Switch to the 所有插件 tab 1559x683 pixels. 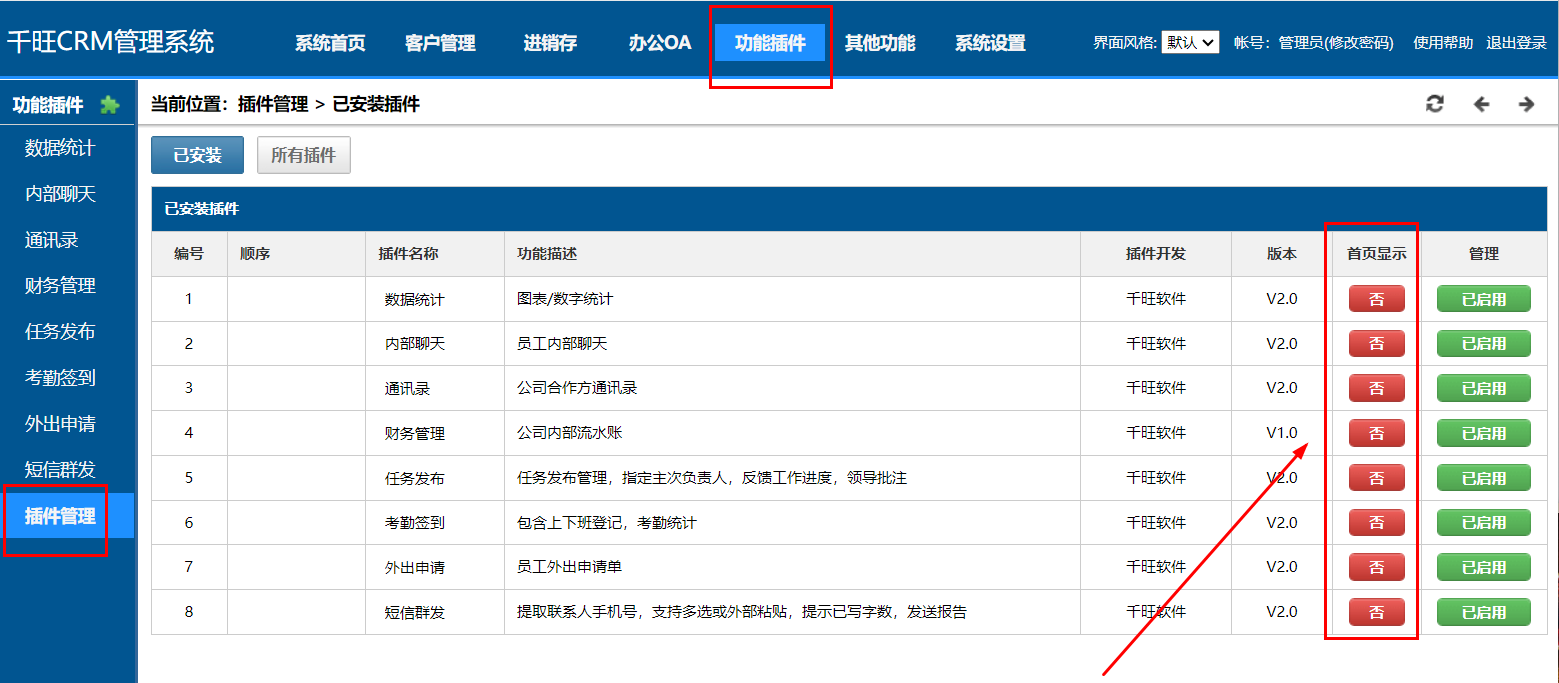[x=304, y=155]
